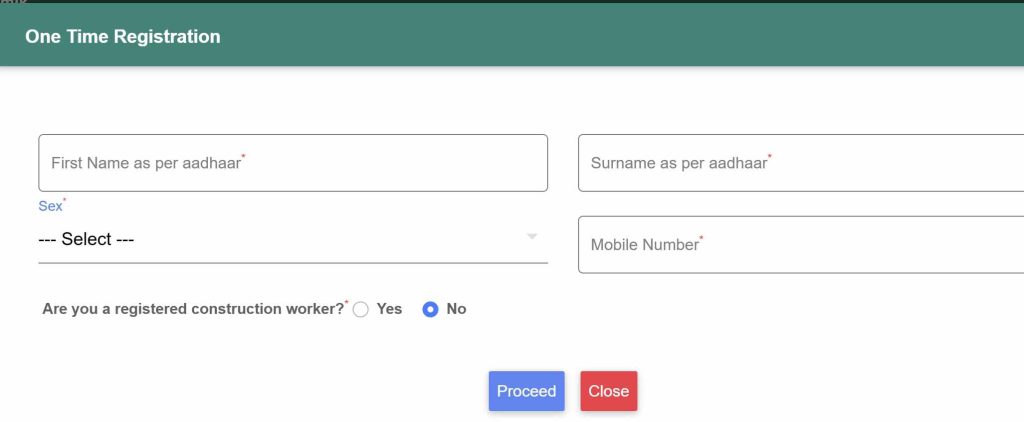
Task: Choose the No radio button
Action: tap(431, 310)
